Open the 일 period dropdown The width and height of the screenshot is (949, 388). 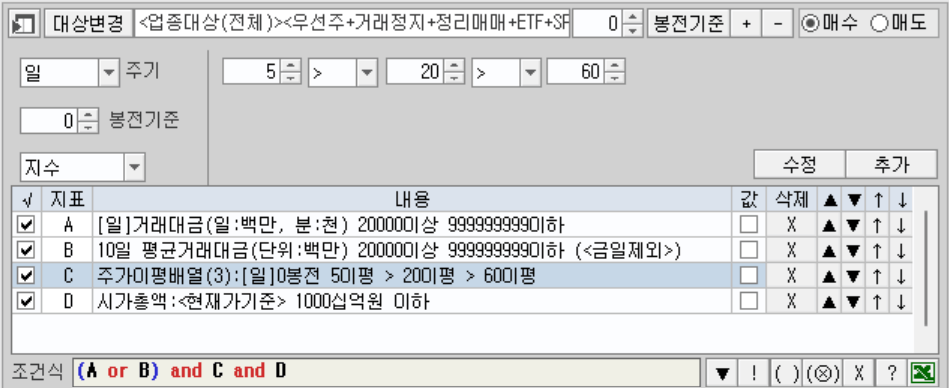[x=108, y=73]
